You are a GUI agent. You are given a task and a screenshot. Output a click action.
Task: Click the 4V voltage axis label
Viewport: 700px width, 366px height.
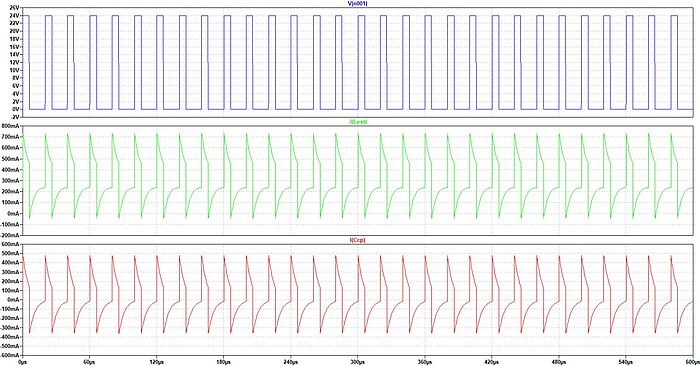[x=15, y=94]
